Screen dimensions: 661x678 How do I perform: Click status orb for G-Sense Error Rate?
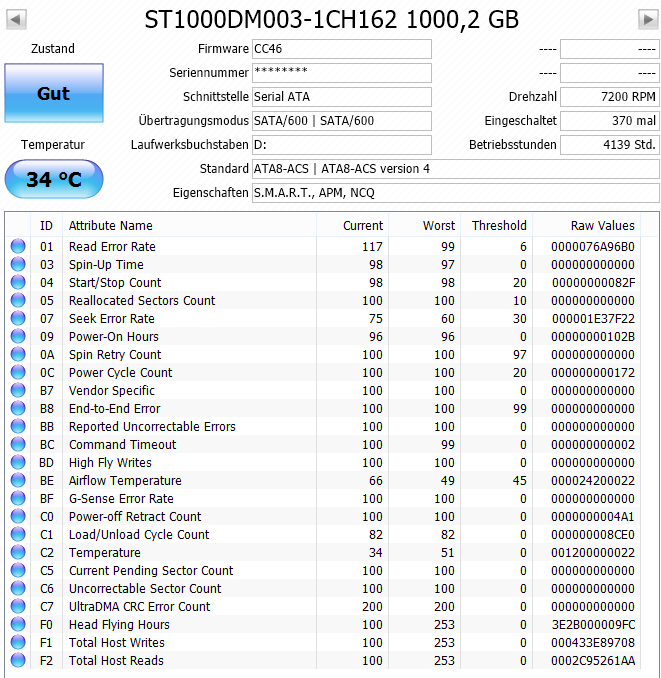click(18, 499)
